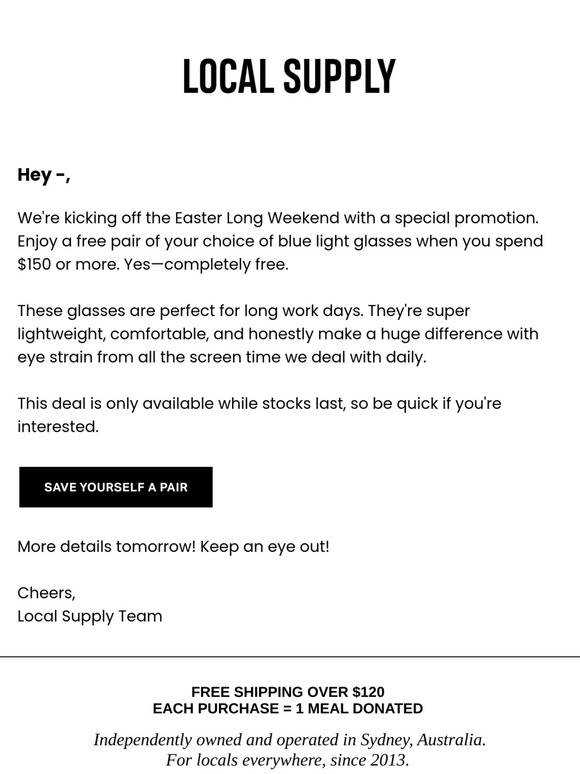Click the "Hey -," greeting heading

[44, 175]
